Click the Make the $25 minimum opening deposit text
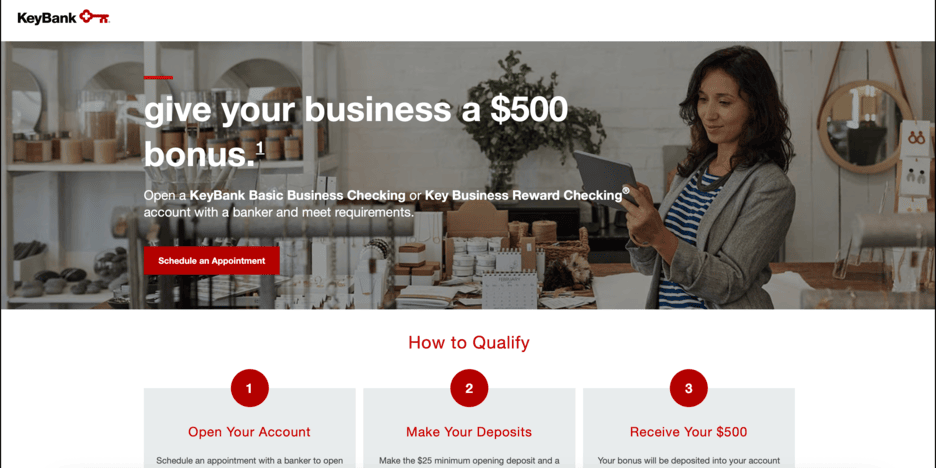936x468 pixels. (469, 461)
